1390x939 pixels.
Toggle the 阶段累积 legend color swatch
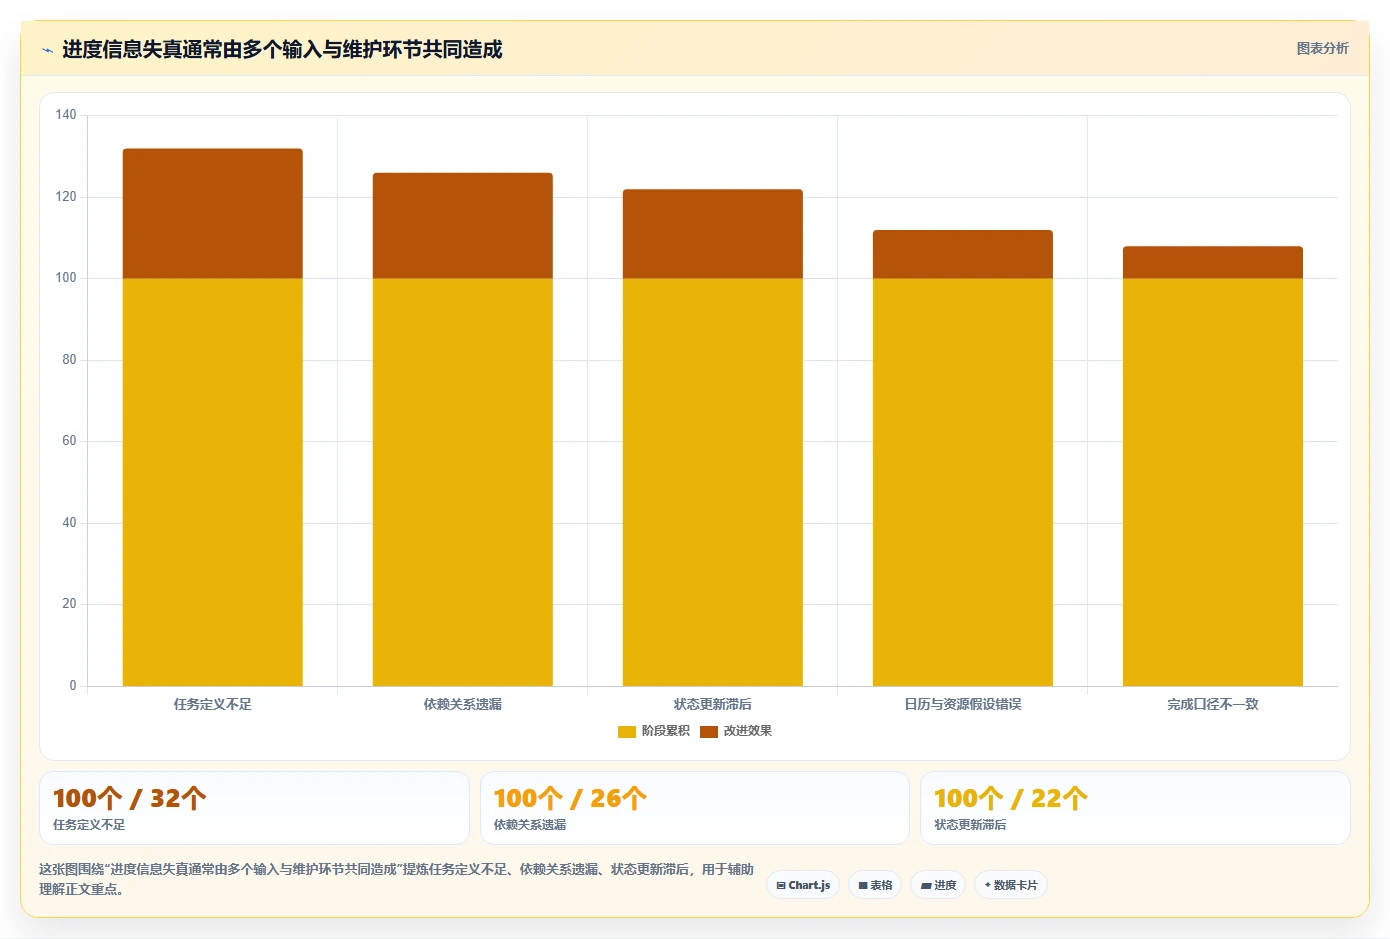(x=627, y=732)
